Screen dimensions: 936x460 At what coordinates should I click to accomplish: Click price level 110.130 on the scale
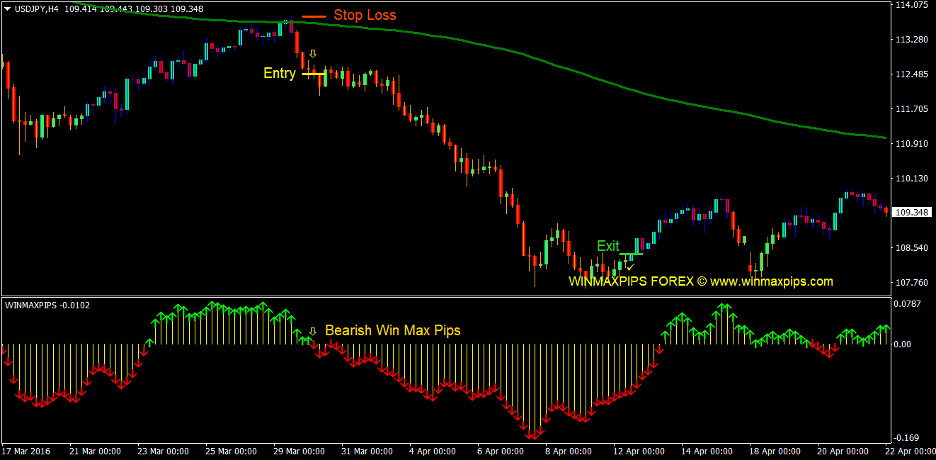click(911, 178)
